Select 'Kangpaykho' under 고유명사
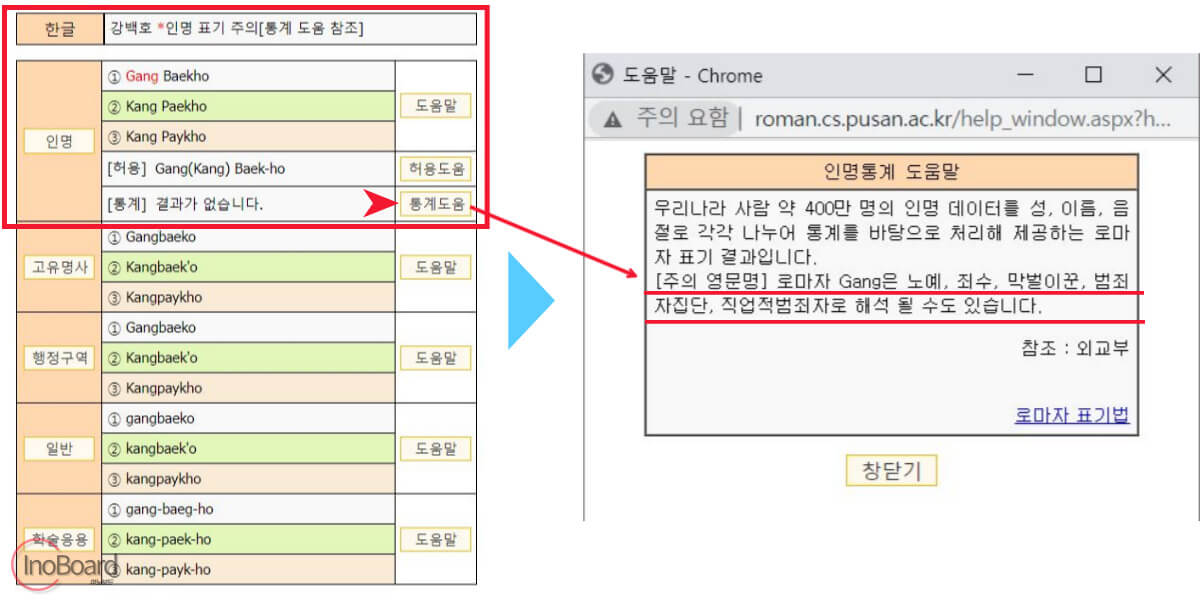 (x=249, y=297)
